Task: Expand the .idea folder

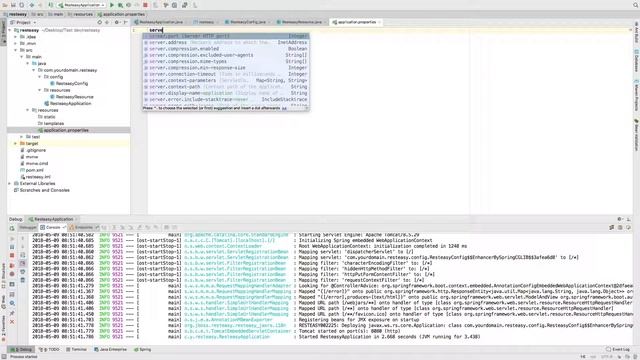Action: click(16, 37)
